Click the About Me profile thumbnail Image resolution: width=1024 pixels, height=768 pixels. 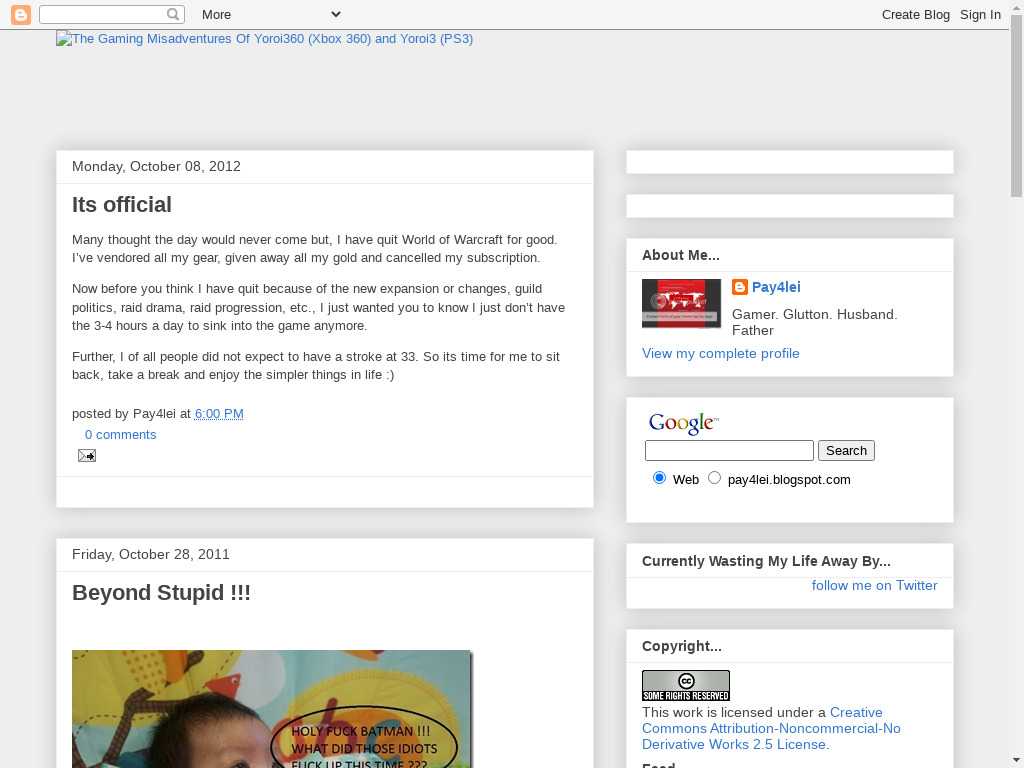point(681,303)
